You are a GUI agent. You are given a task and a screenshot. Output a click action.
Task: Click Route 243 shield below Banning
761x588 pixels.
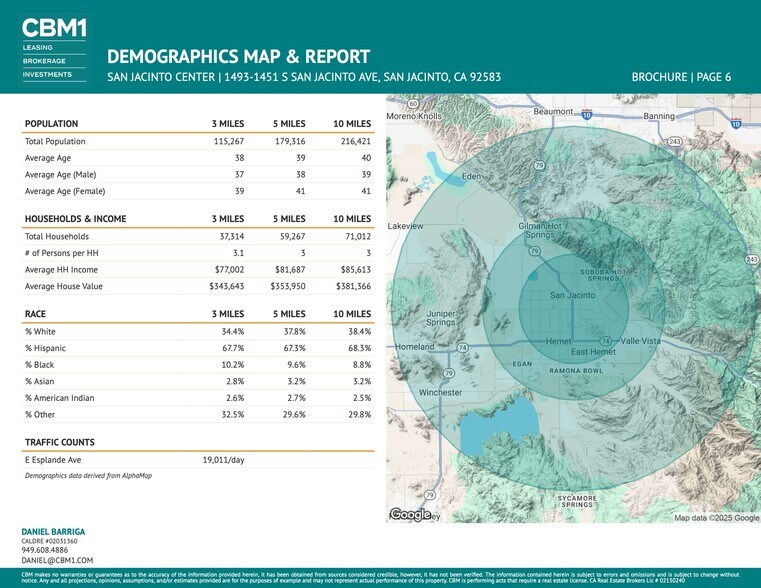pos(675,141)
